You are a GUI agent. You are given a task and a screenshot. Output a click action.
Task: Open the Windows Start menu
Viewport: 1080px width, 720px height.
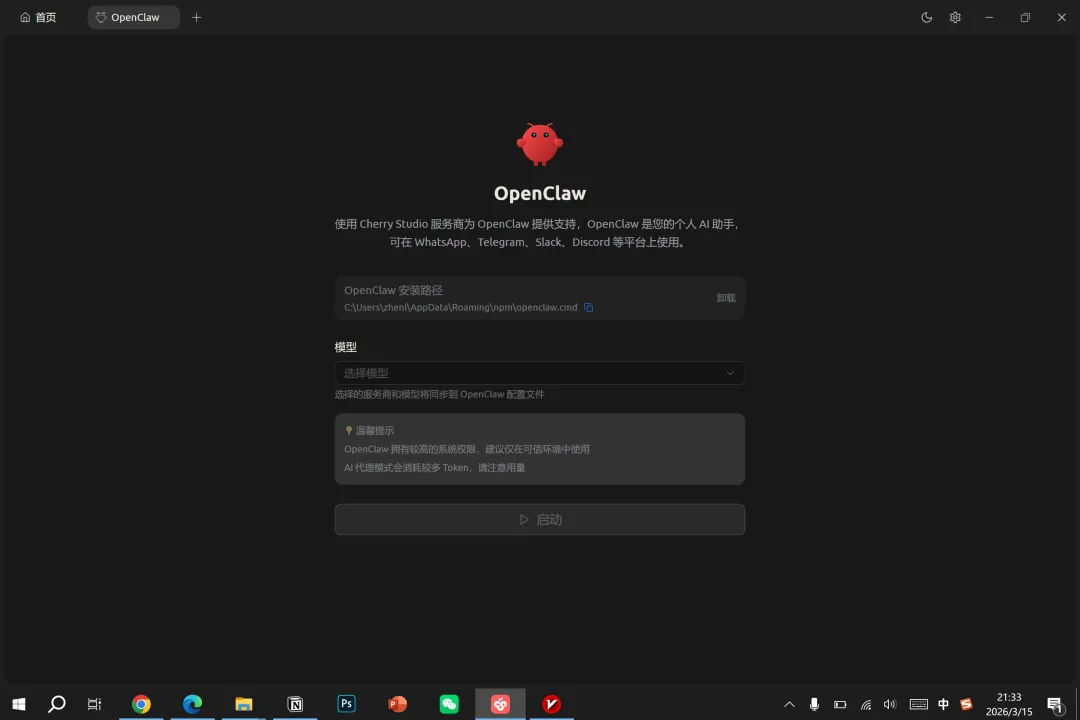point(19,703)
